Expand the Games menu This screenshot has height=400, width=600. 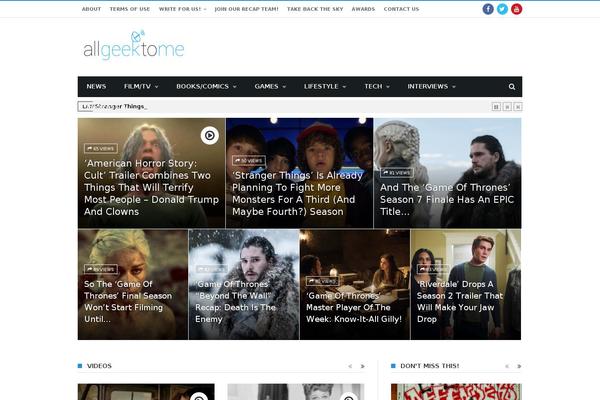(x=270, y=87)
